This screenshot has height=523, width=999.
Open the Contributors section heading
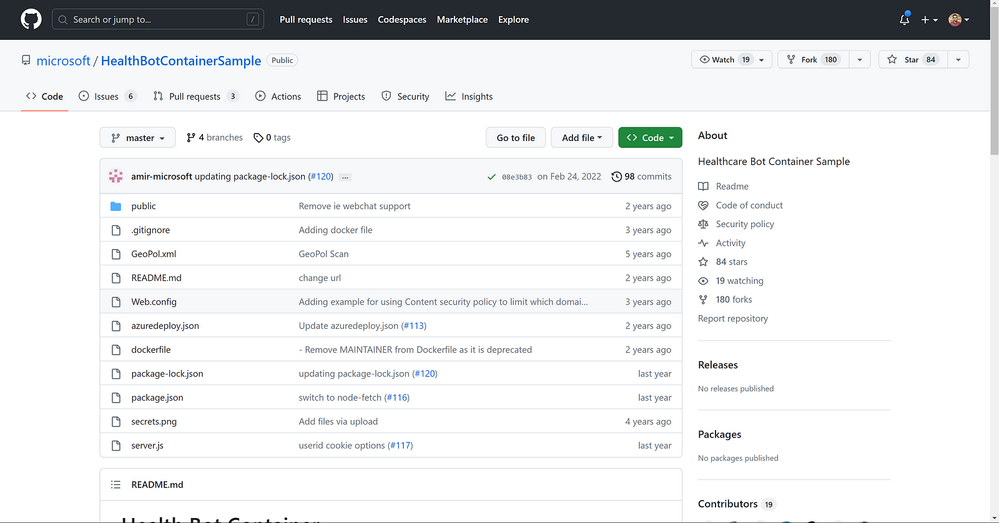coord(728,503)
